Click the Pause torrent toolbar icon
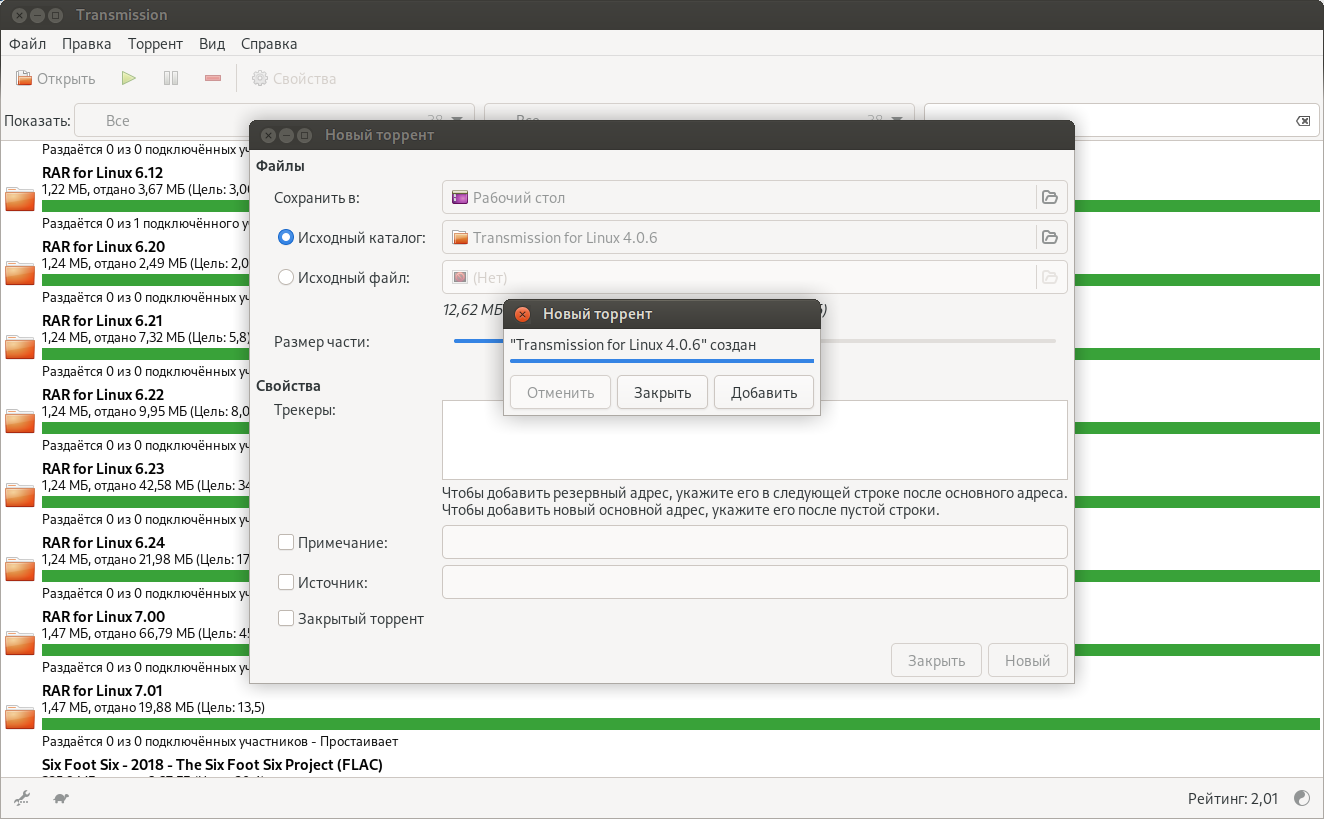 (x=171, y=78)
